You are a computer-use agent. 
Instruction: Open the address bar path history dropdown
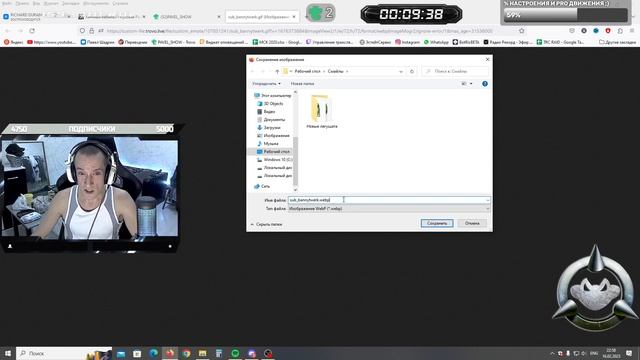click(401, 71)
